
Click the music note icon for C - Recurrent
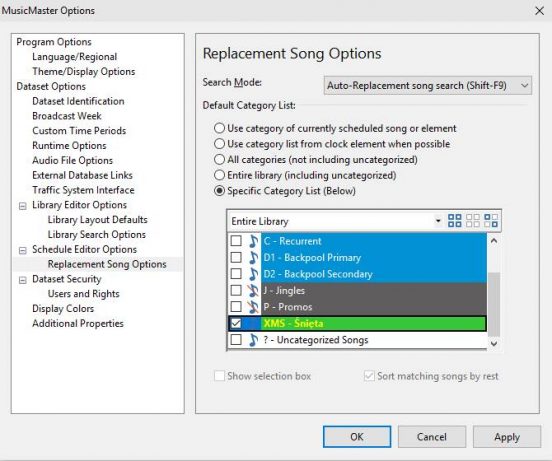(253, 241)
